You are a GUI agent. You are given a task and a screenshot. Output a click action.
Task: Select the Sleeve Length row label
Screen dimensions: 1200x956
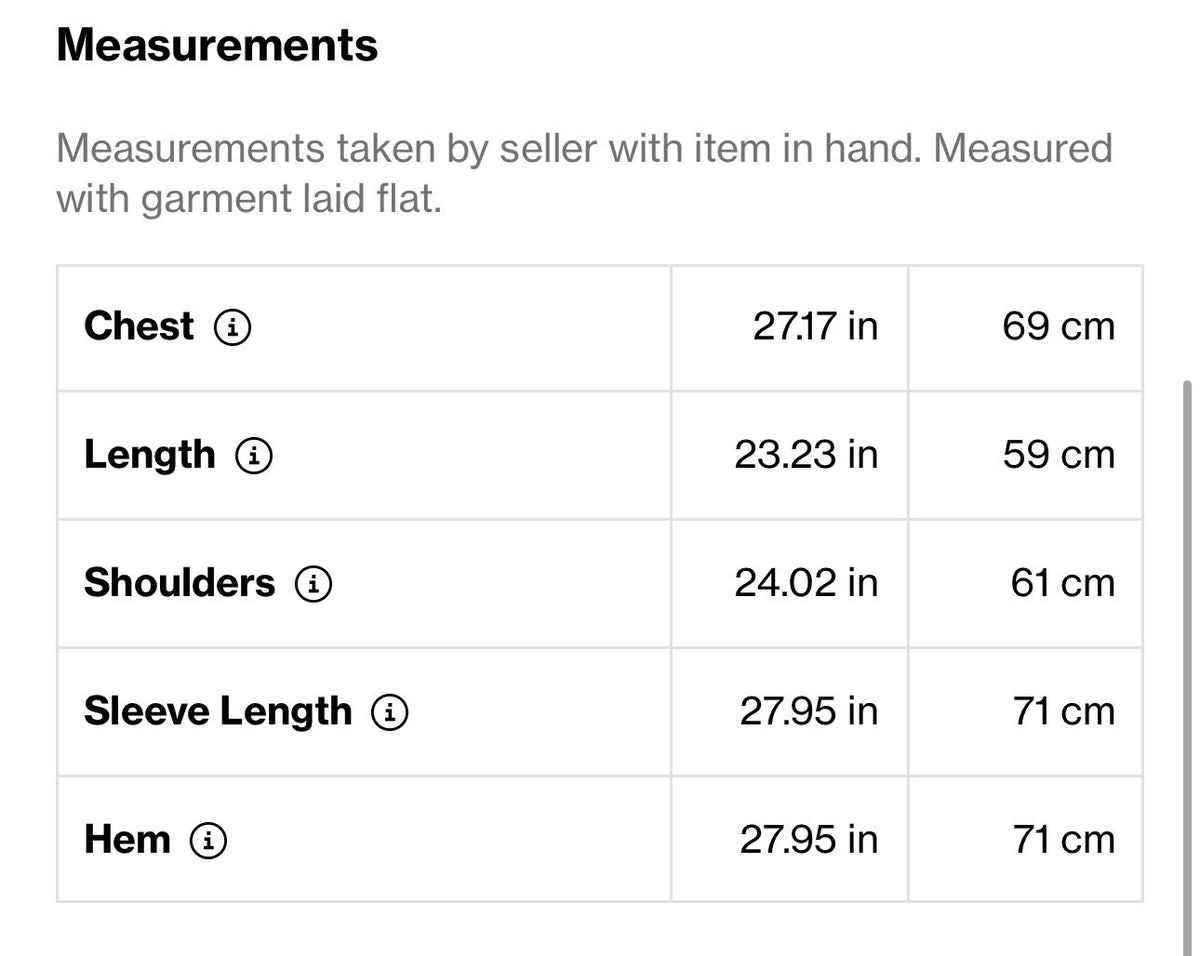pos(218,711)
